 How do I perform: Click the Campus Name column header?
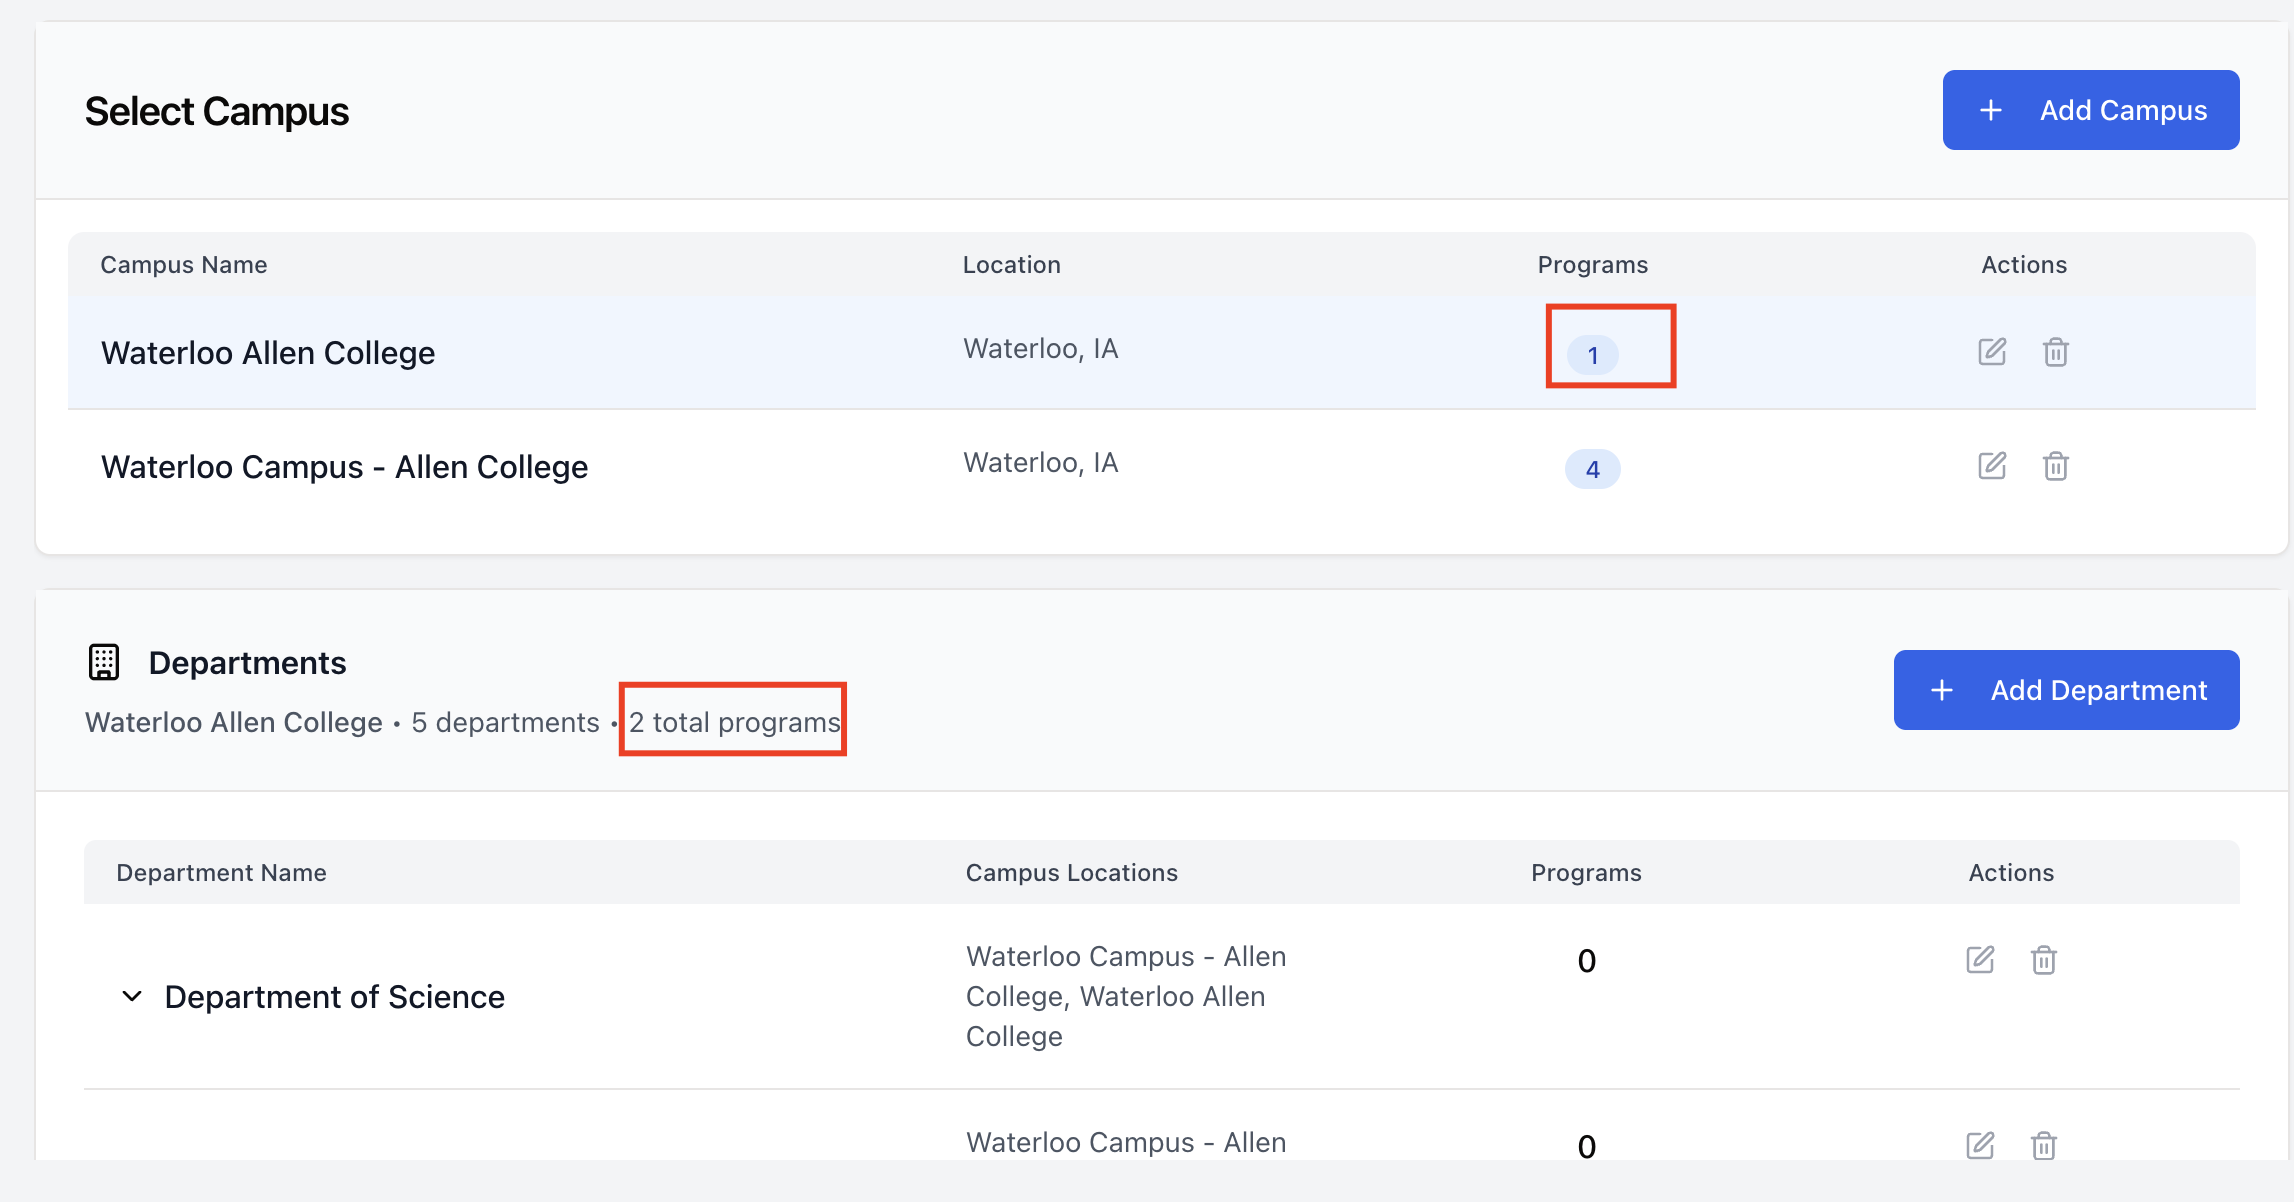[184, 265]
